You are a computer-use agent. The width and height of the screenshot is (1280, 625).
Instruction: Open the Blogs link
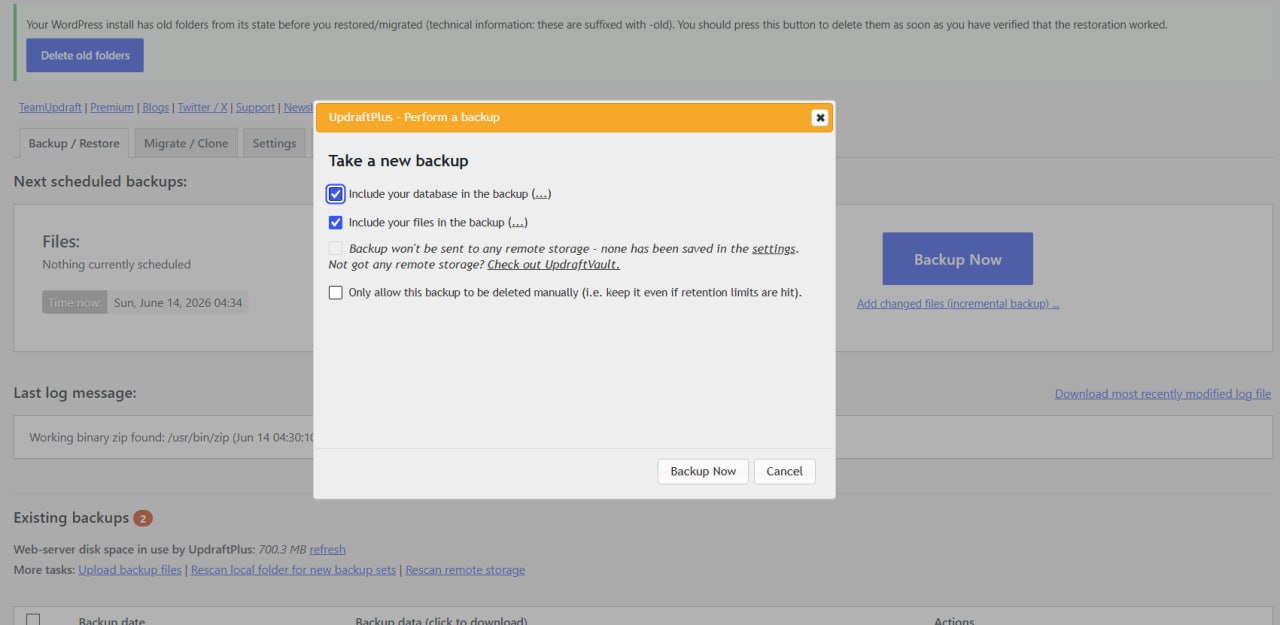[x=156, y=108]
